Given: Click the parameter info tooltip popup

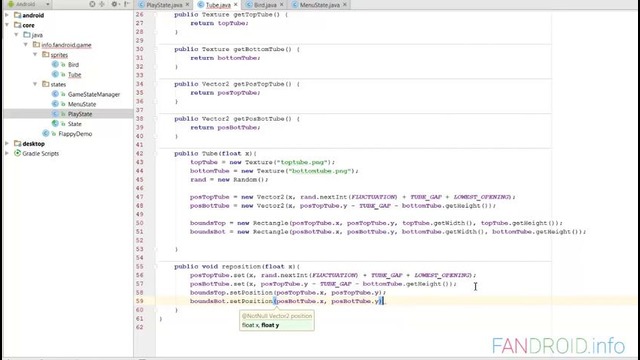Looking at the screenshot, I should coord(277,320).
